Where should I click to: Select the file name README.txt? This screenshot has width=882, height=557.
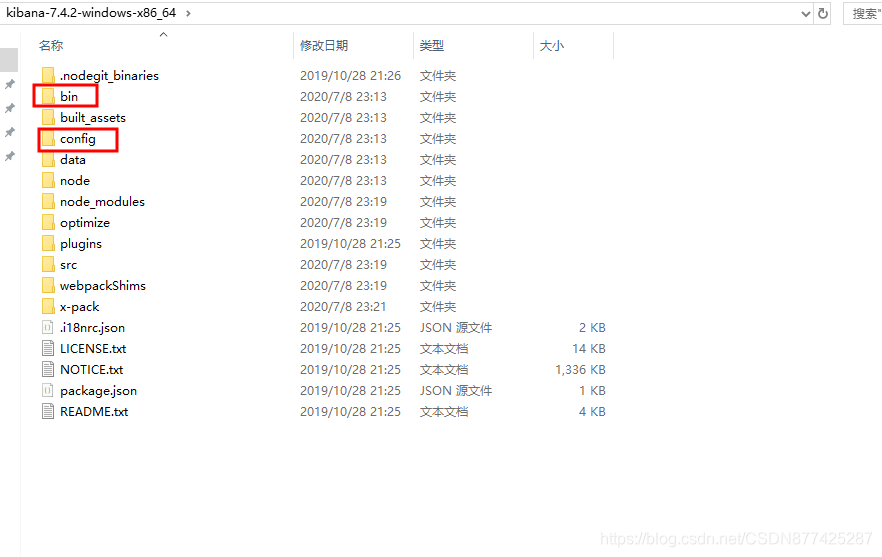point(94,412)
